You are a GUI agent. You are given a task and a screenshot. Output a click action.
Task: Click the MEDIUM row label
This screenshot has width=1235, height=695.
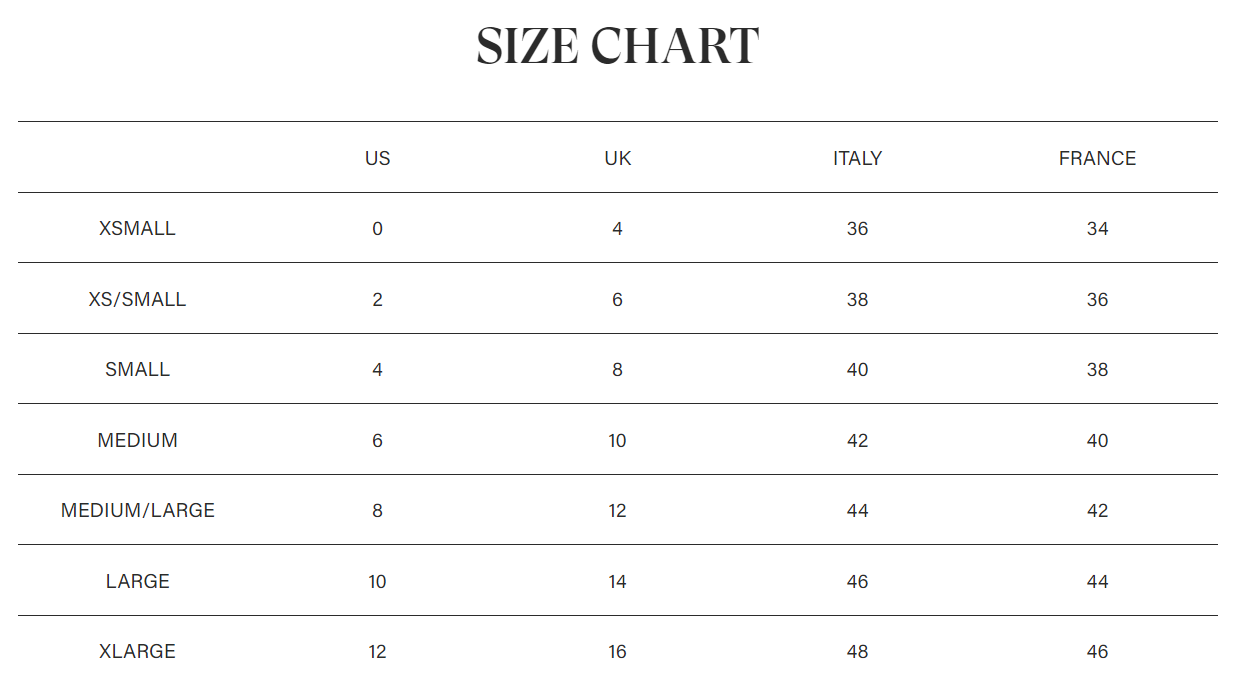pyautogui.click(x=137, y=440)
